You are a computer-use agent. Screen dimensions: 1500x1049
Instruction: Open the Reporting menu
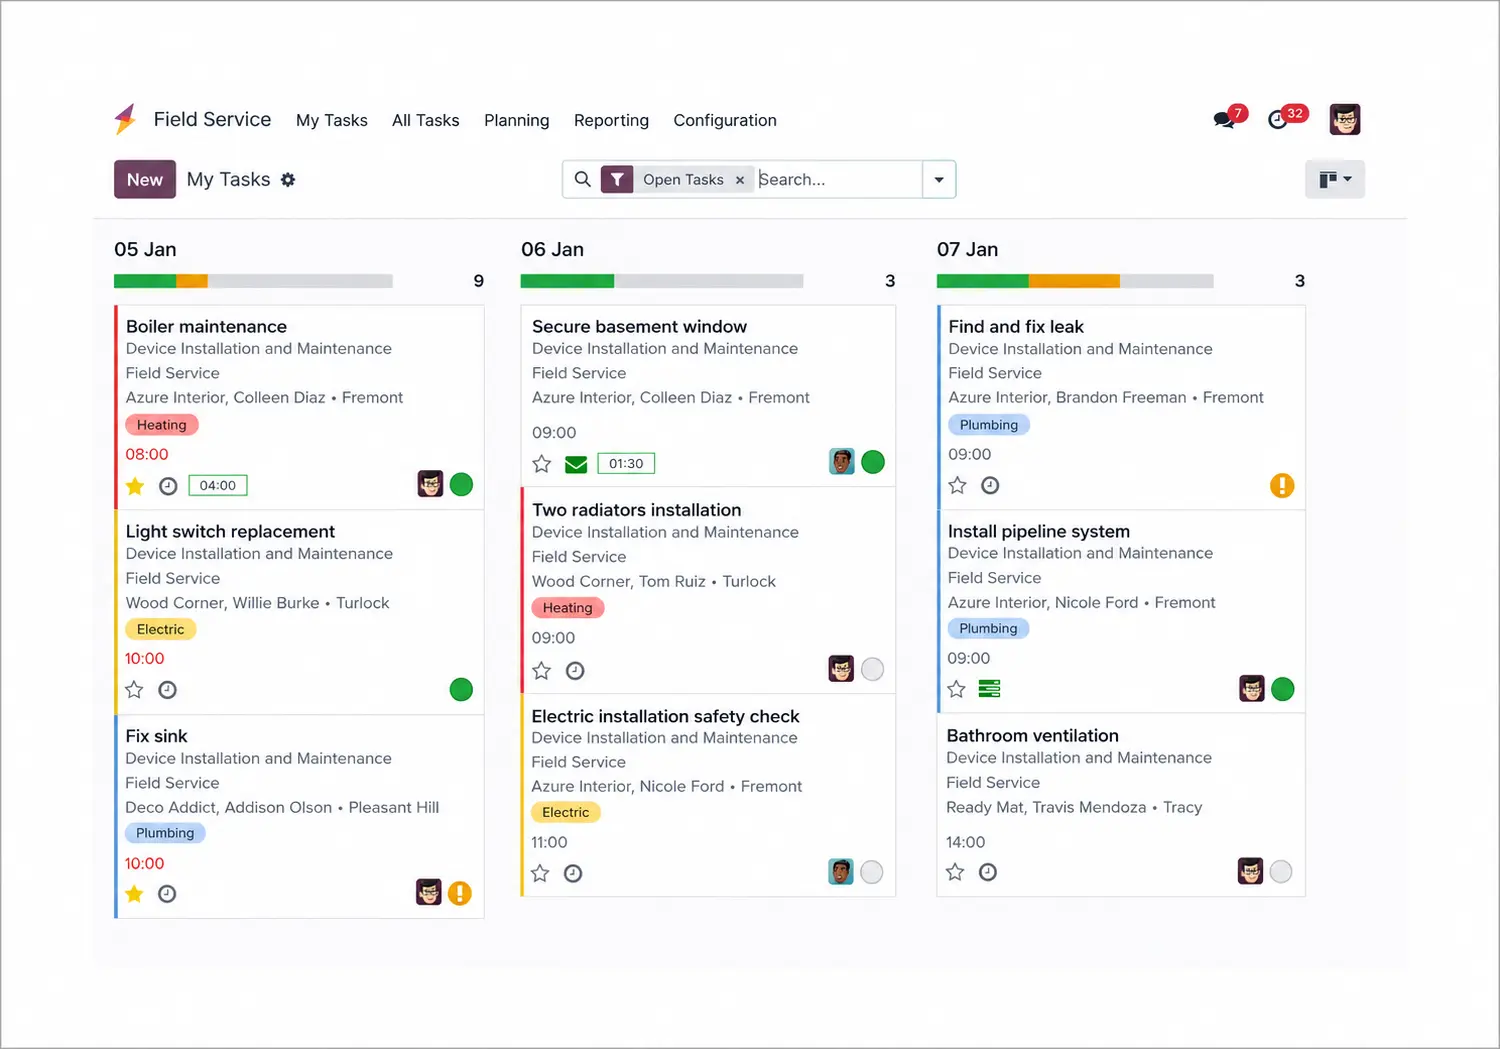coord(611,120)
